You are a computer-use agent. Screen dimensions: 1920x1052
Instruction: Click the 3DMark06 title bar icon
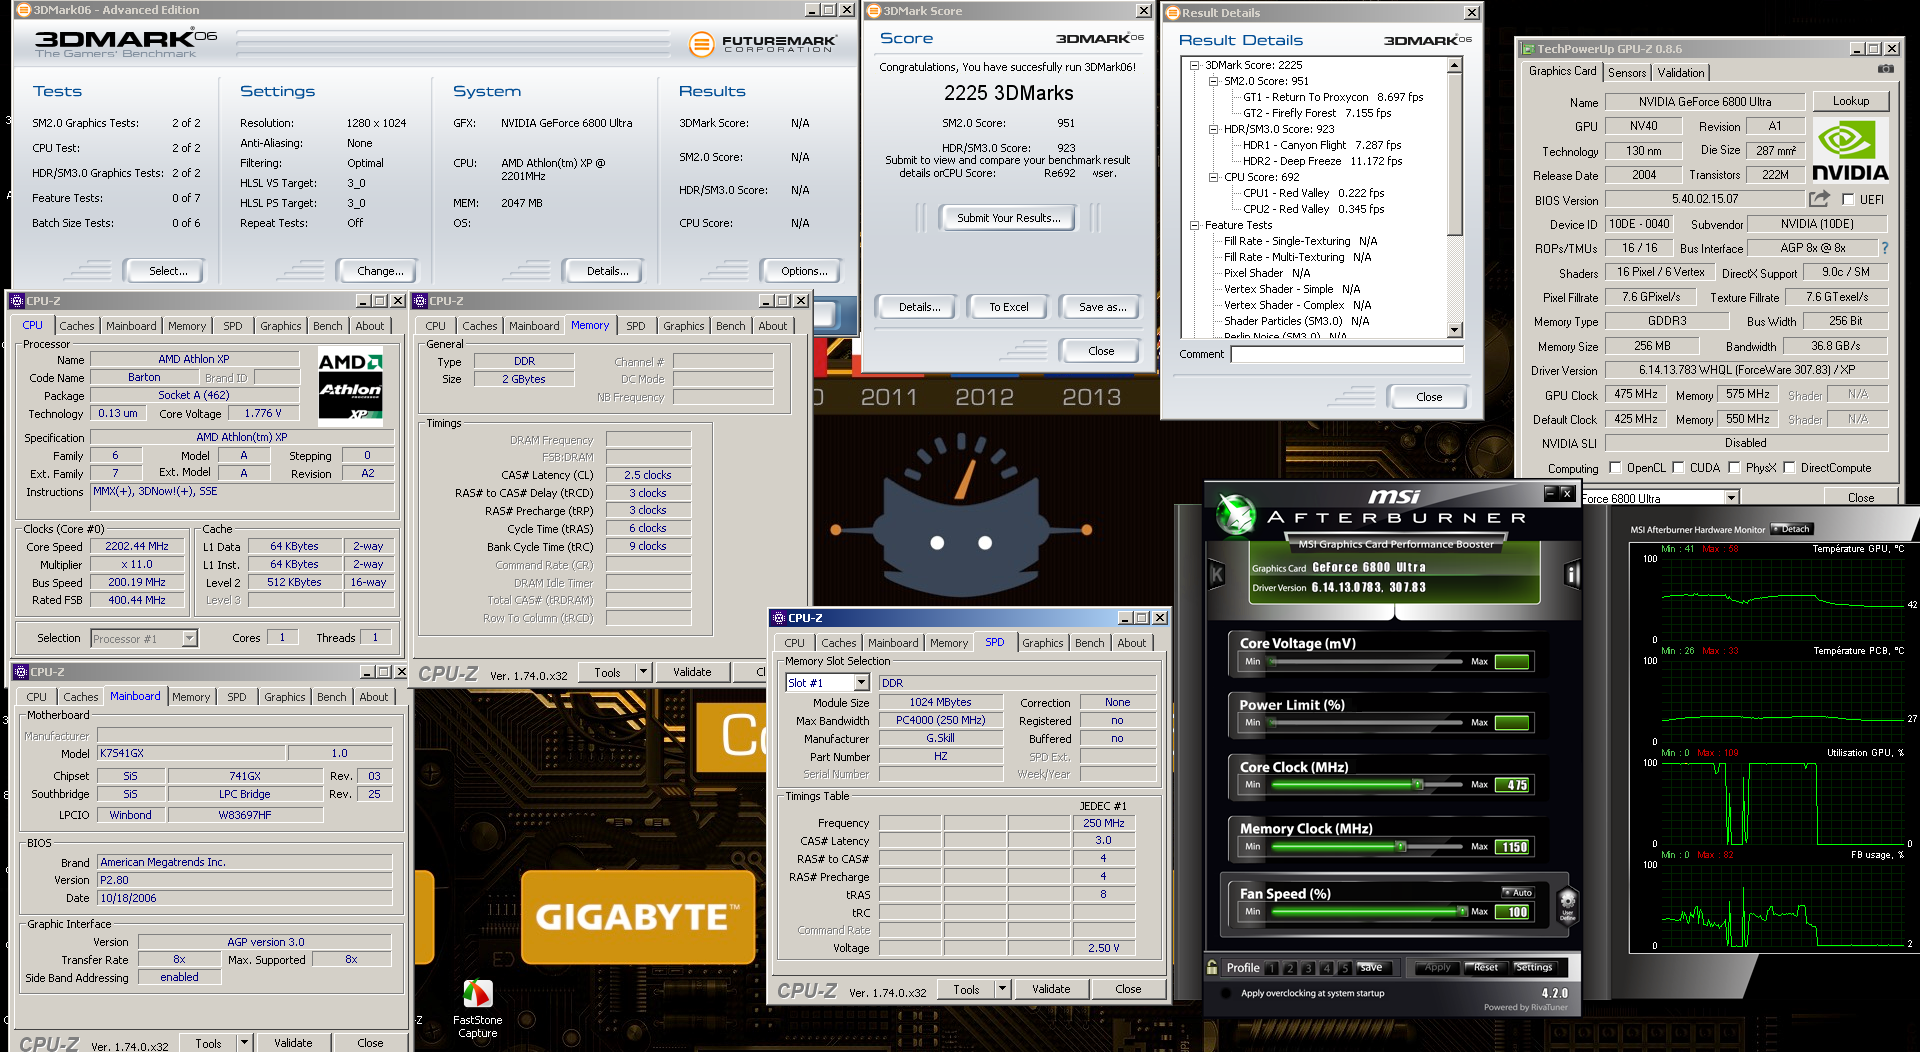click(x=23, y=10)
